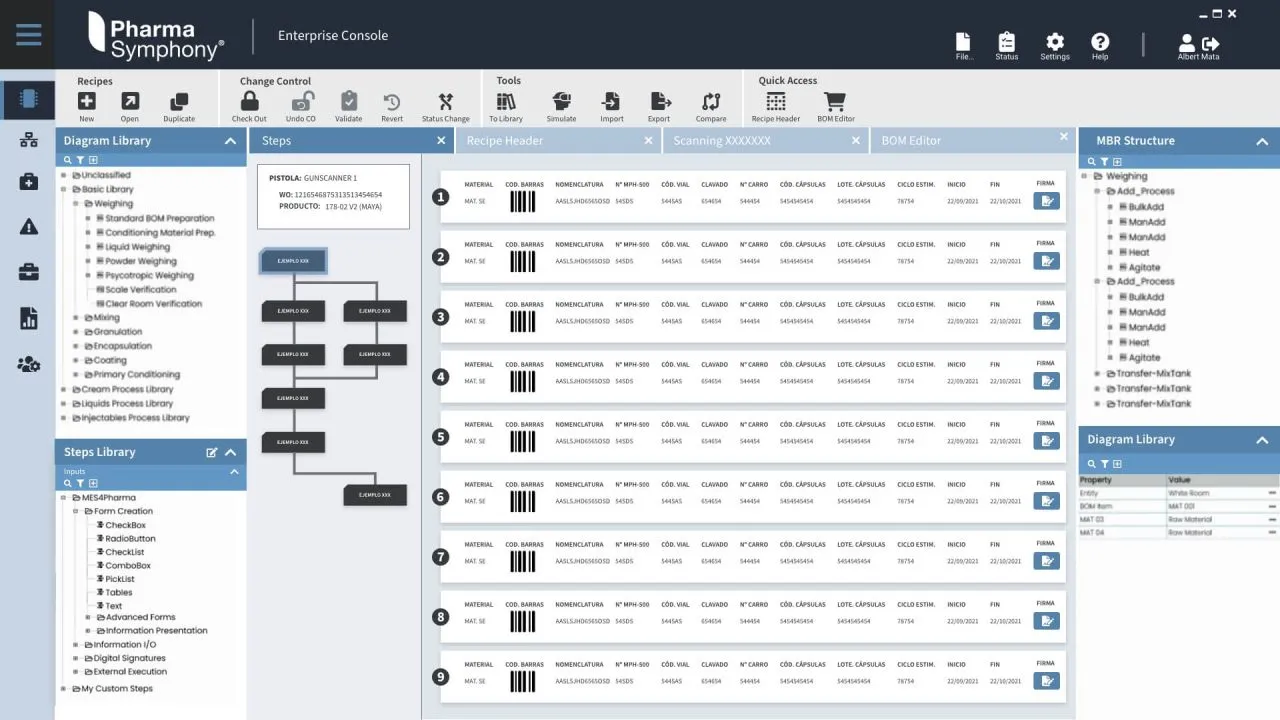Collapse the Steps Library panel chevron
This screenshot has width=1280, height=720.
click(230, 452)
